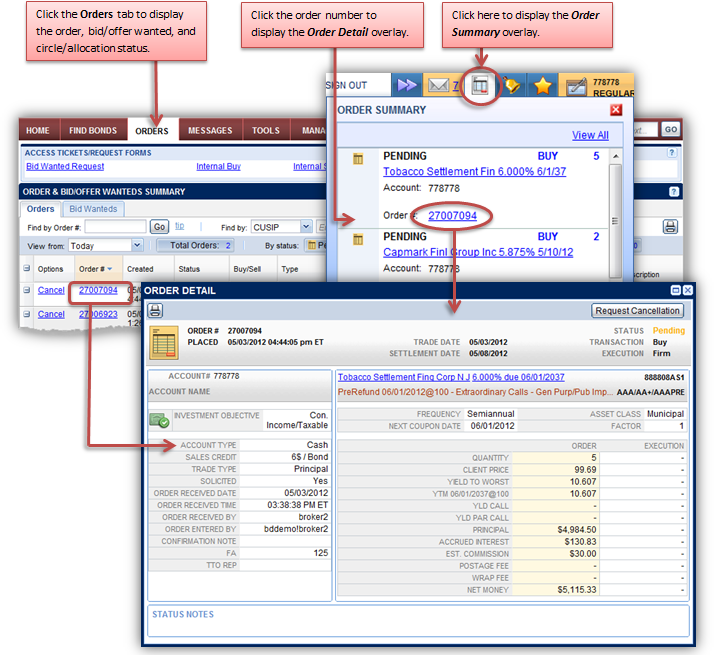Print the Order Detail overlay
714x655 pixels.
point(157,311)
